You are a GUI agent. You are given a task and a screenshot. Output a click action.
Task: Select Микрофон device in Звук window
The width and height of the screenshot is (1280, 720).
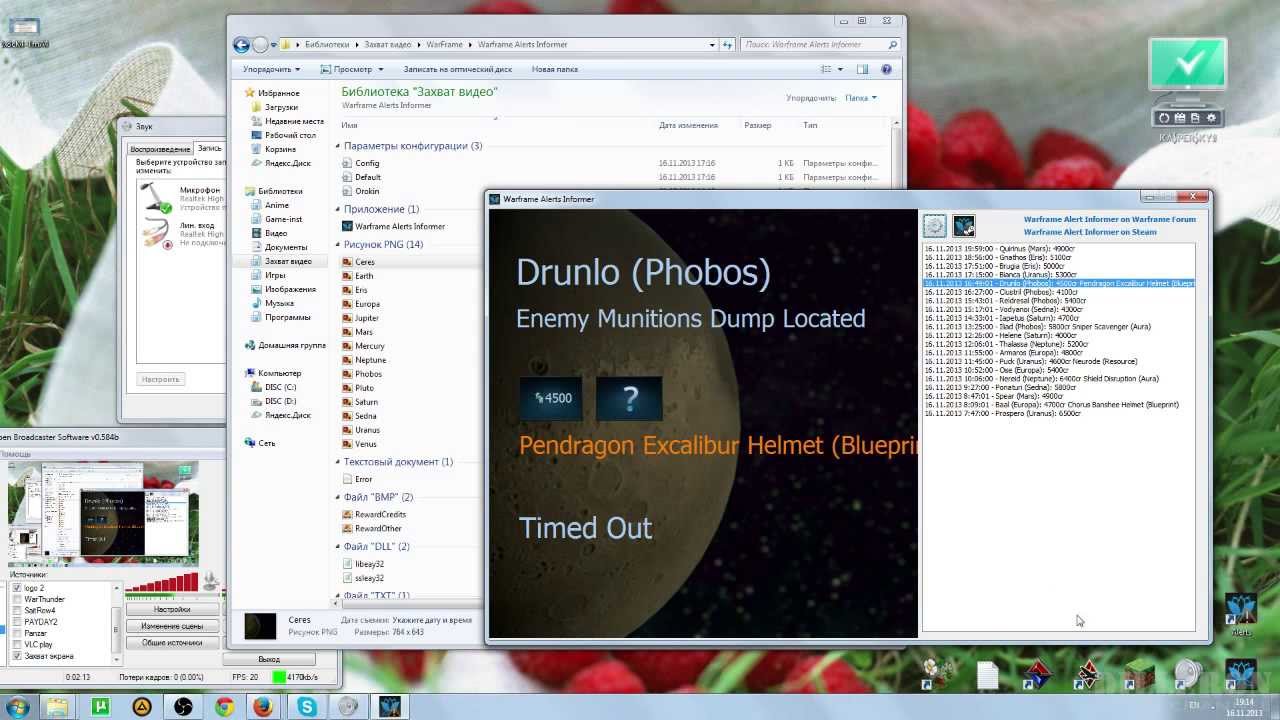[182, 199]
